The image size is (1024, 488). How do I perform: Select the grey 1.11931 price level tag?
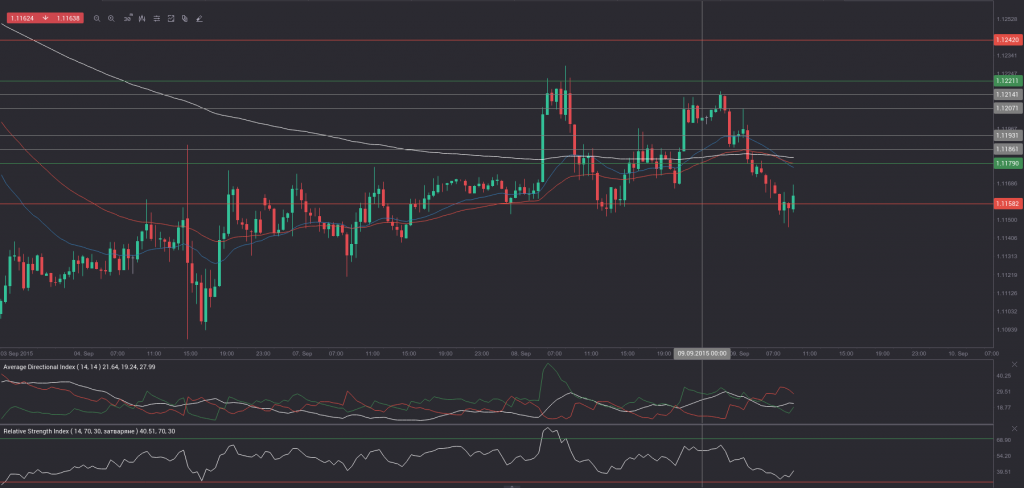click(x=1007, y=135)
